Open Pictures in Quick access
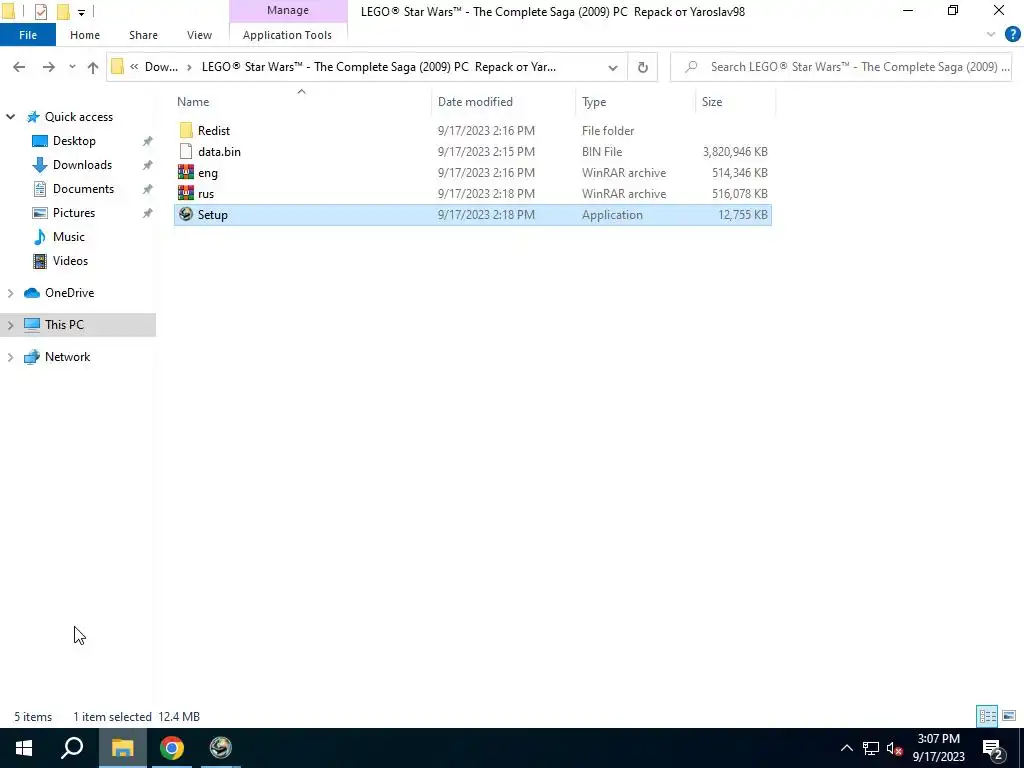 [x=73, y=213]
